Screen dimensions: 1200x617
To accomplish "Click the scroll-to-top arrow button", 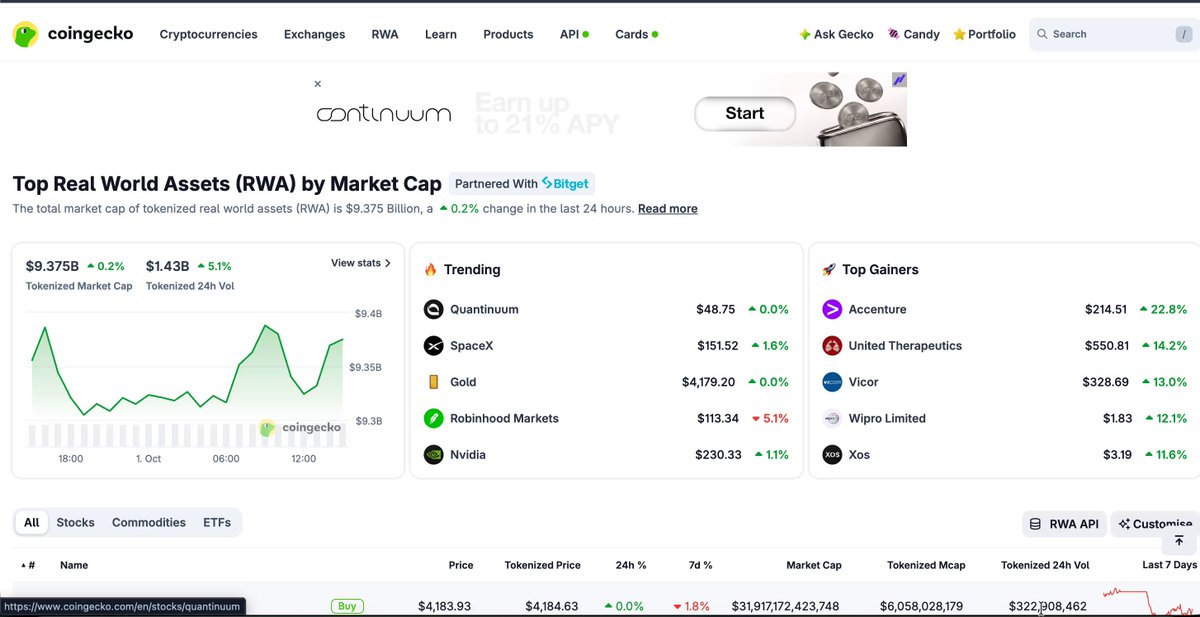I will [1179, 540].
